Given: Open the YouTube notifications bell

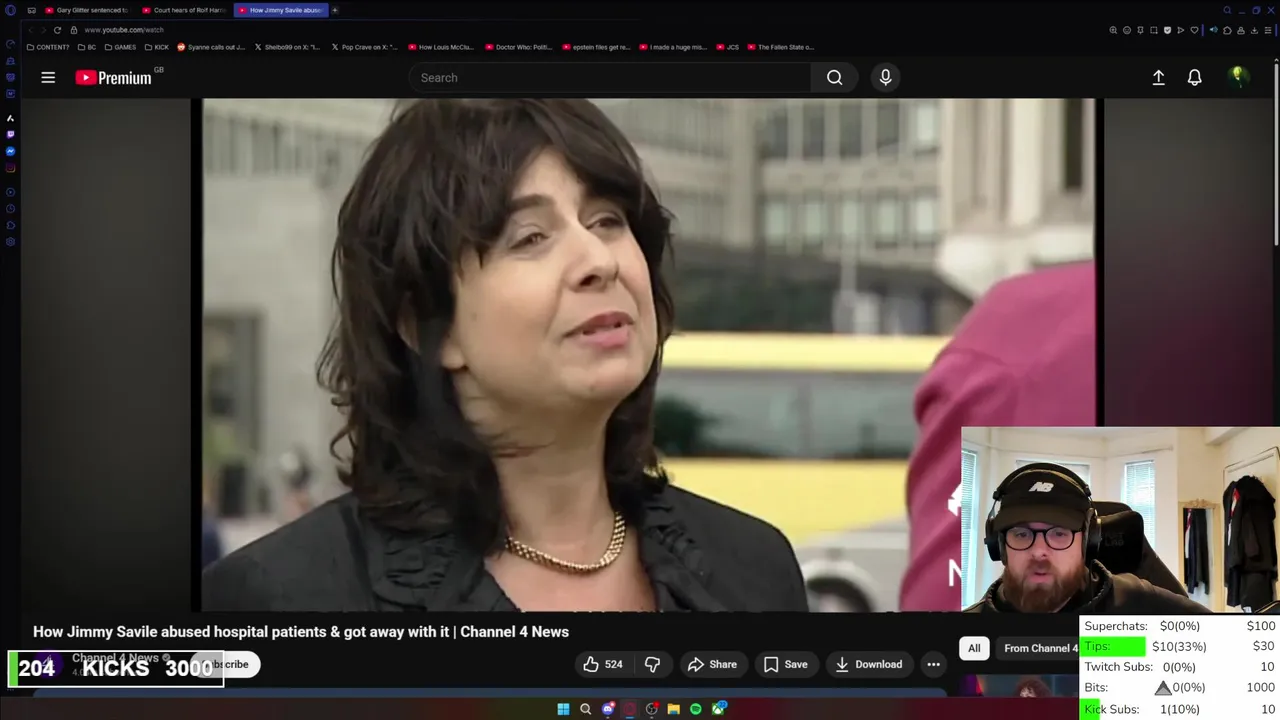Looking at the screenshot, I should tap(1194, 77).
